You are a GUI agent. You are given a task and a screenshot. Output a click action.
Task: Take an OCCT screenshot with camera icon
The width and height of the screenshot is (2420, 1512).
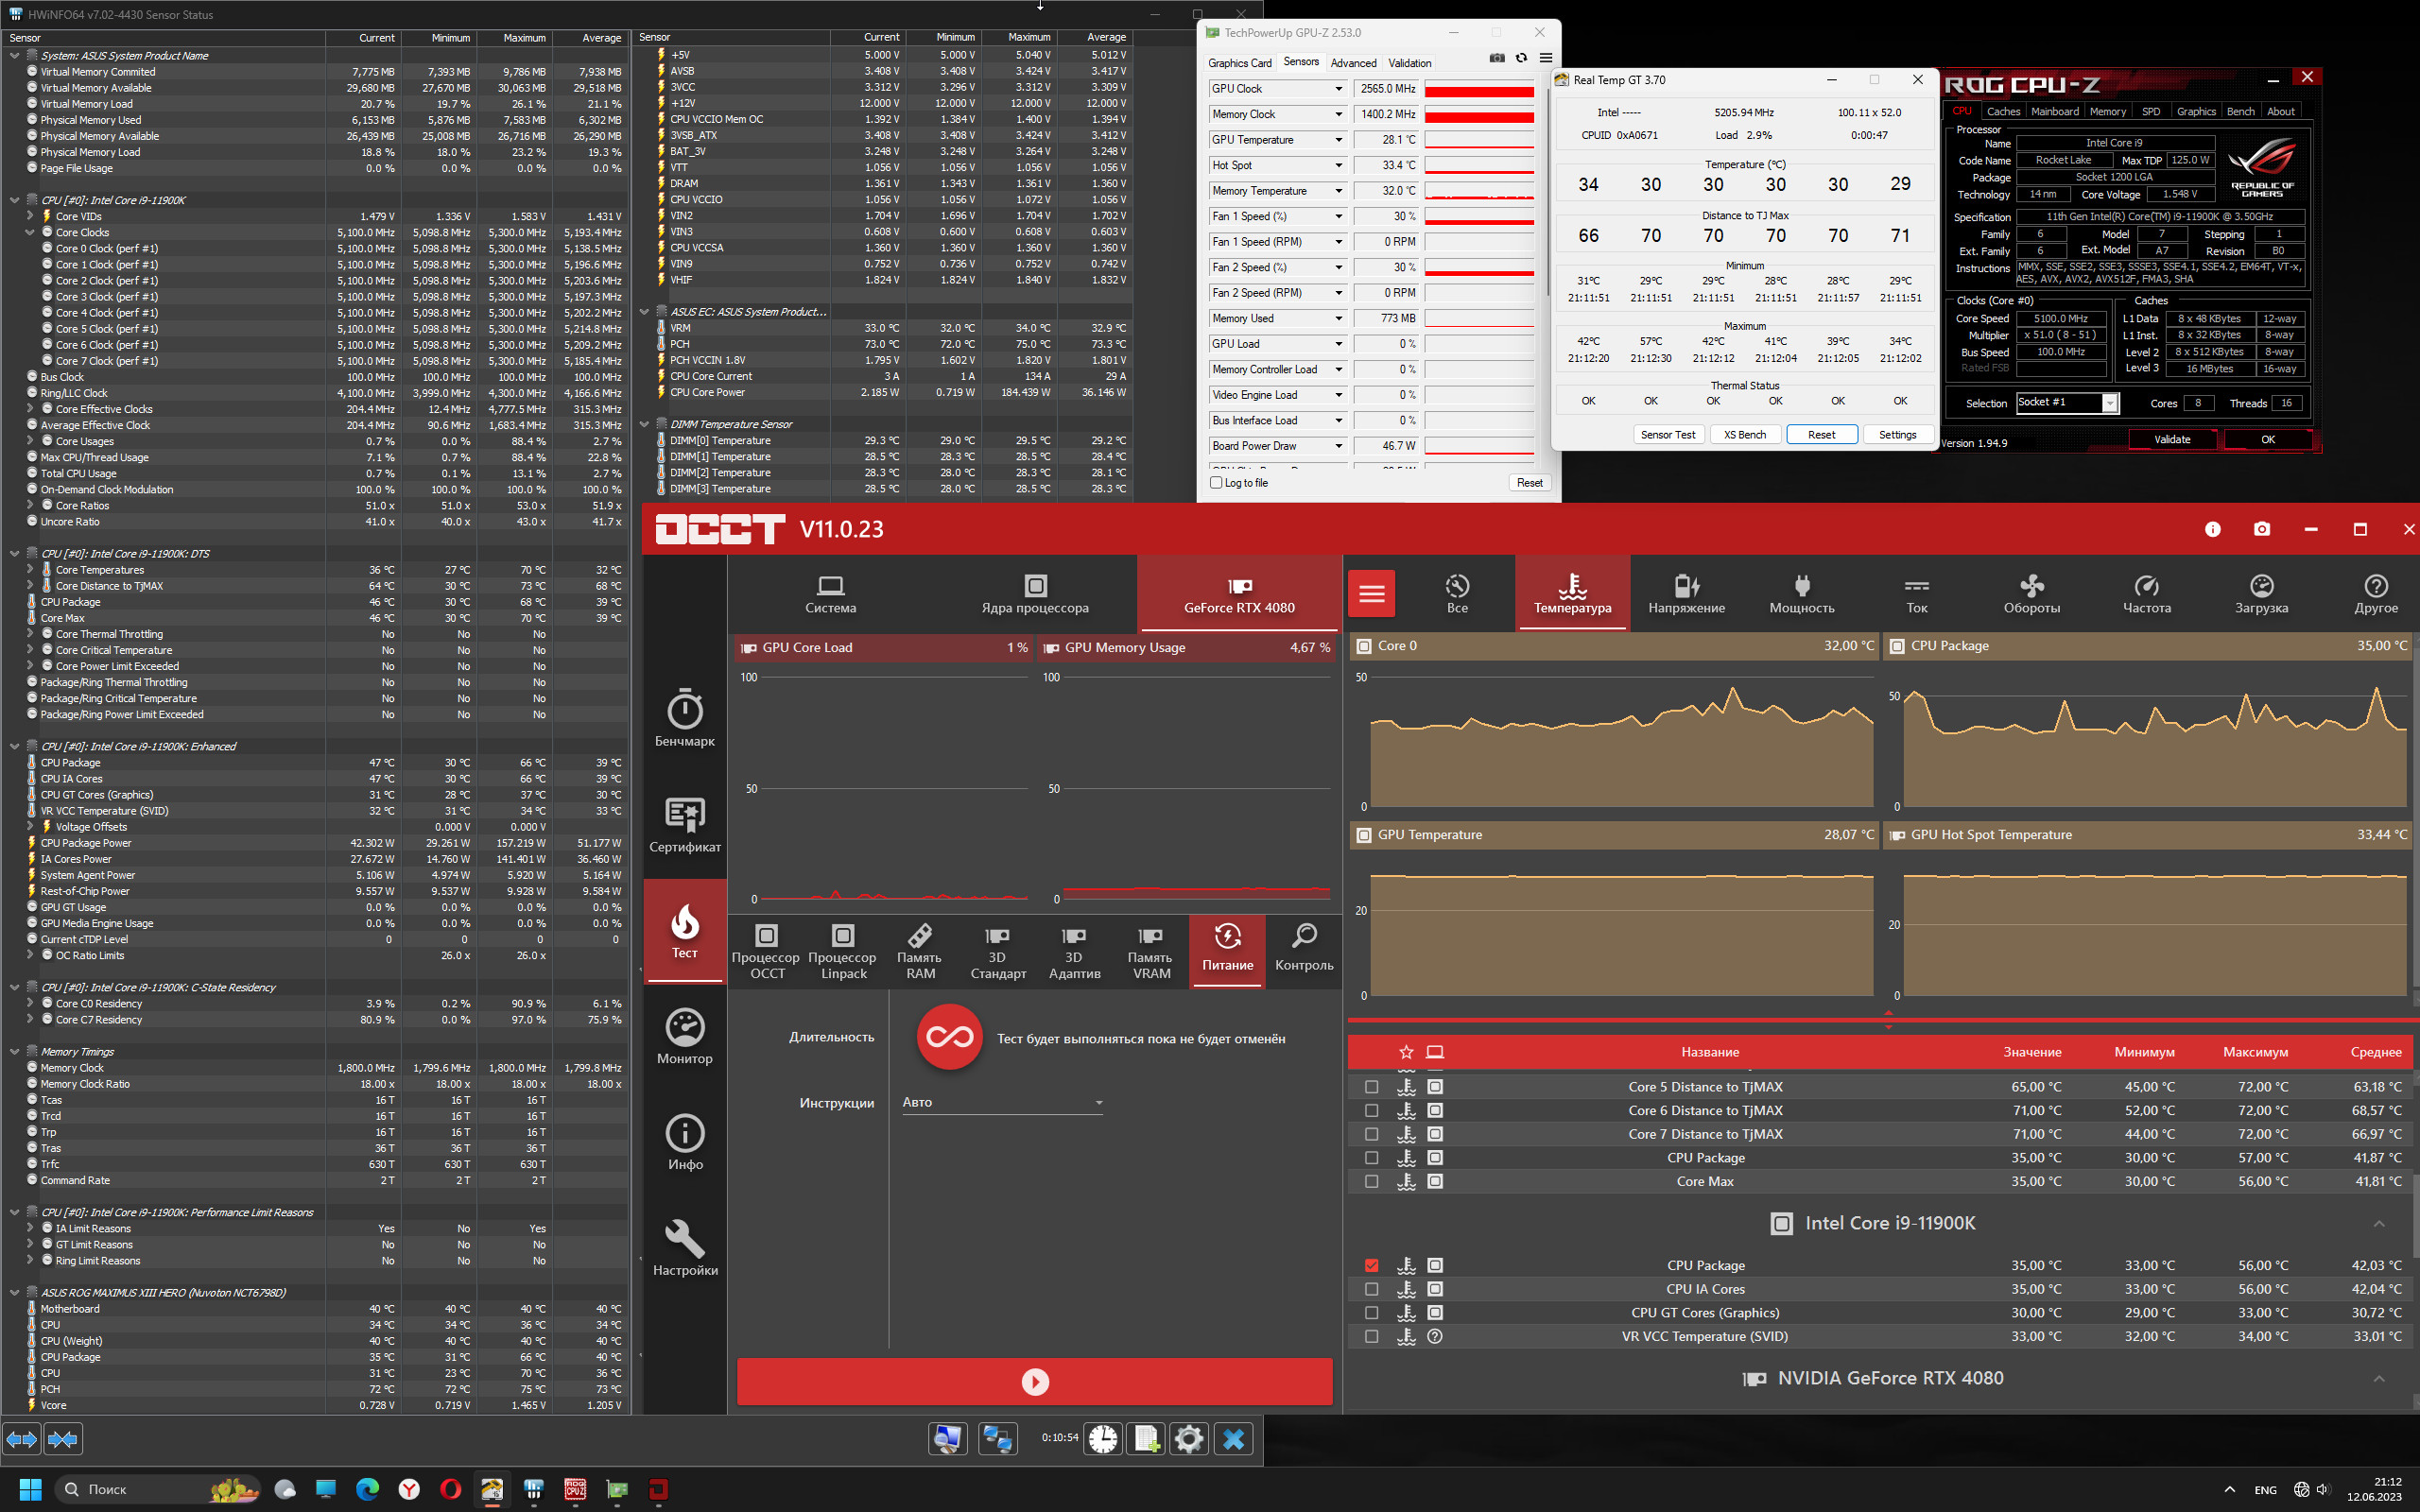tap(2262, 529)
